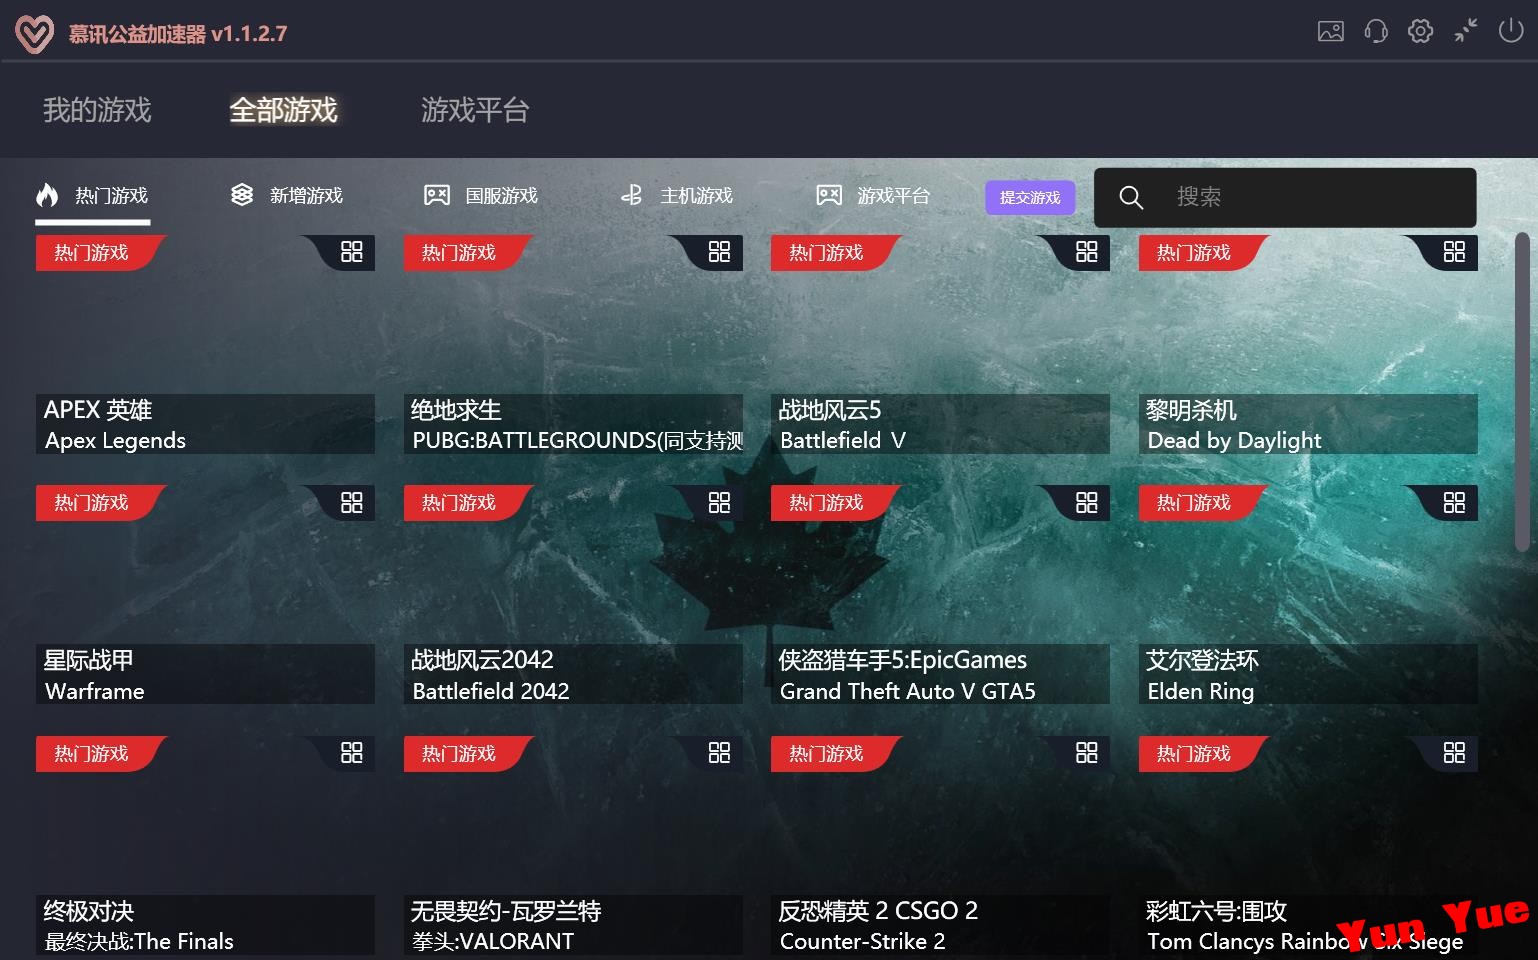Screen dimensions: 1538x960
Task: Open the 绝地求生 PUBG game
Action: (x=573, y=344)
